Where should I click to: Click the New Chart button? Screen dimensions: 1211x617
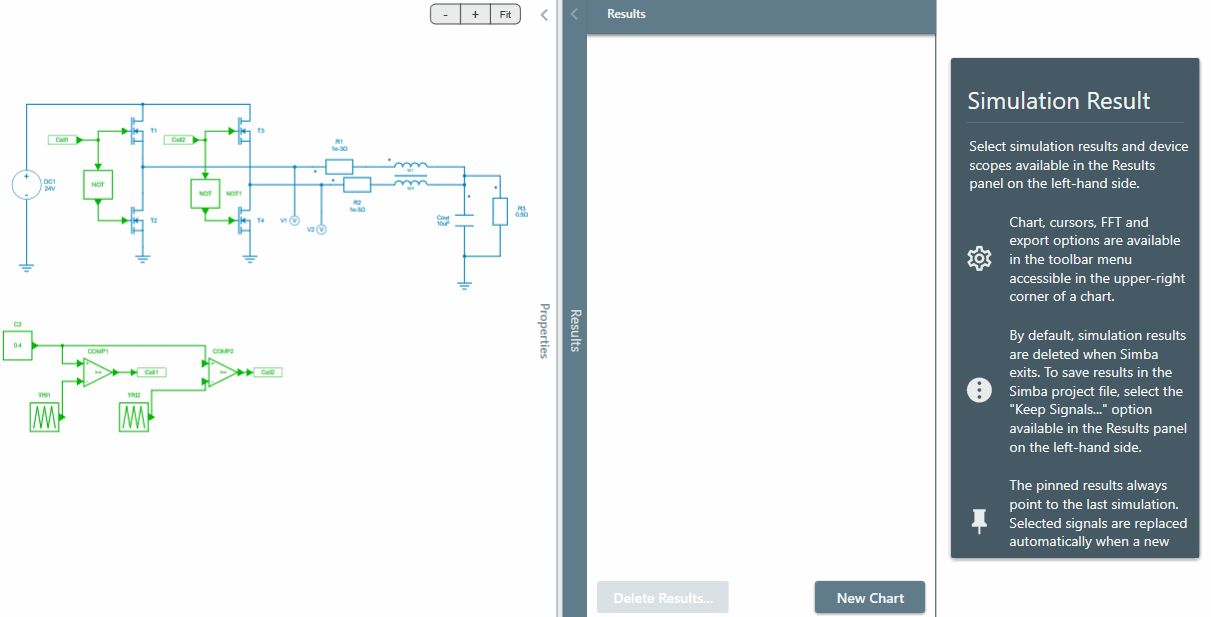[869, 598]
